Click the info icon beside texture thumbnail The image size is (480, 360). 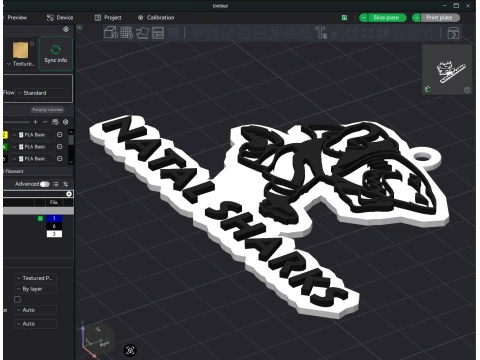coord(32,43)
